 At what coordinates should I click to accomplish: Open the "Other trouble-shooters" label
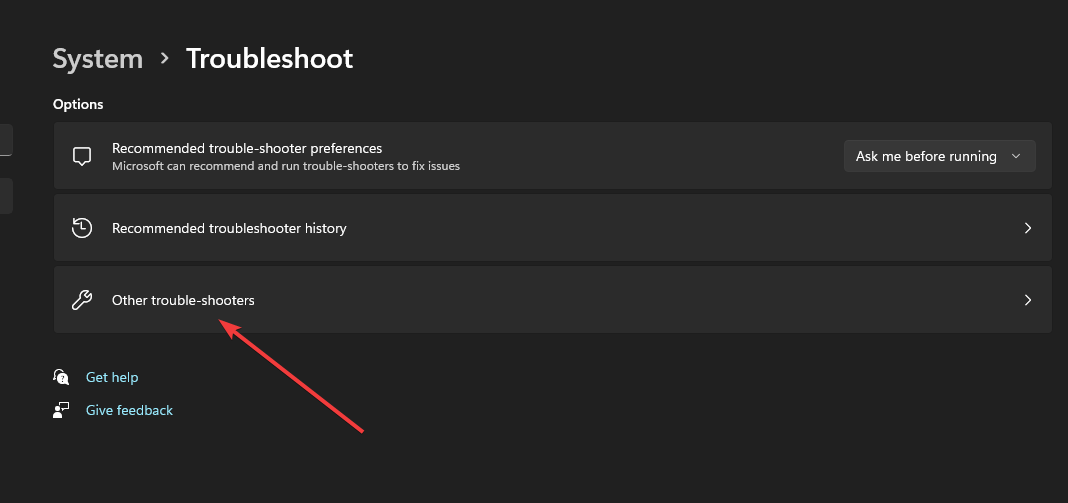183,300
